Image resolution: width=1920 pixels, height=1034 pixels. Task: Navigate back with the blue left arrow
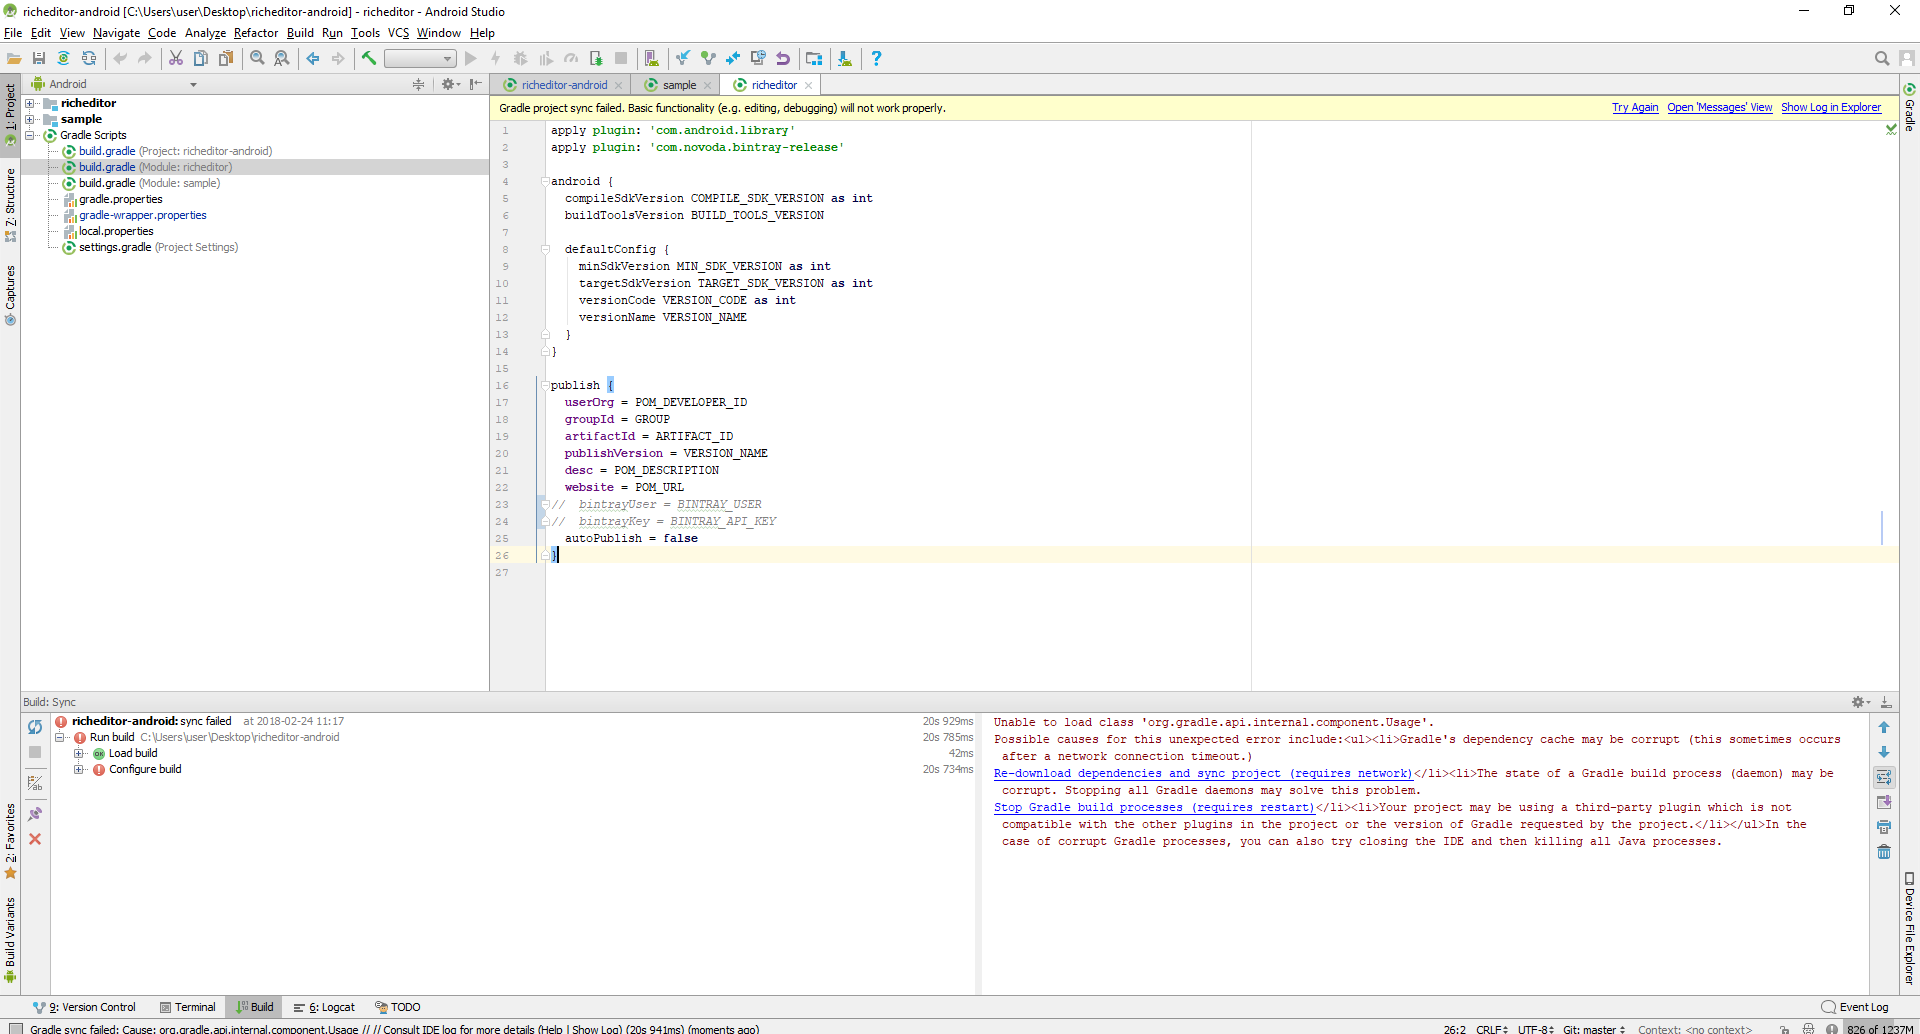click(x=313, y=59)
